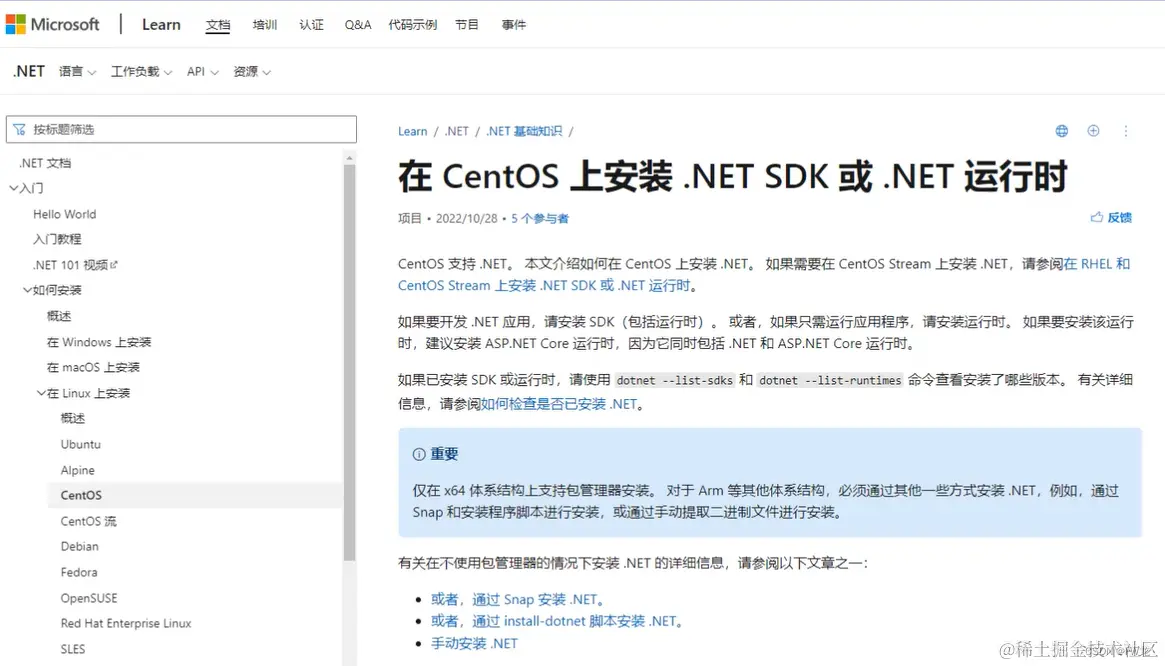Viewport: 1165px width, 666px height.
Task: Open .NET 101 视频 sidebar entry
Action: tap(70, 265)
